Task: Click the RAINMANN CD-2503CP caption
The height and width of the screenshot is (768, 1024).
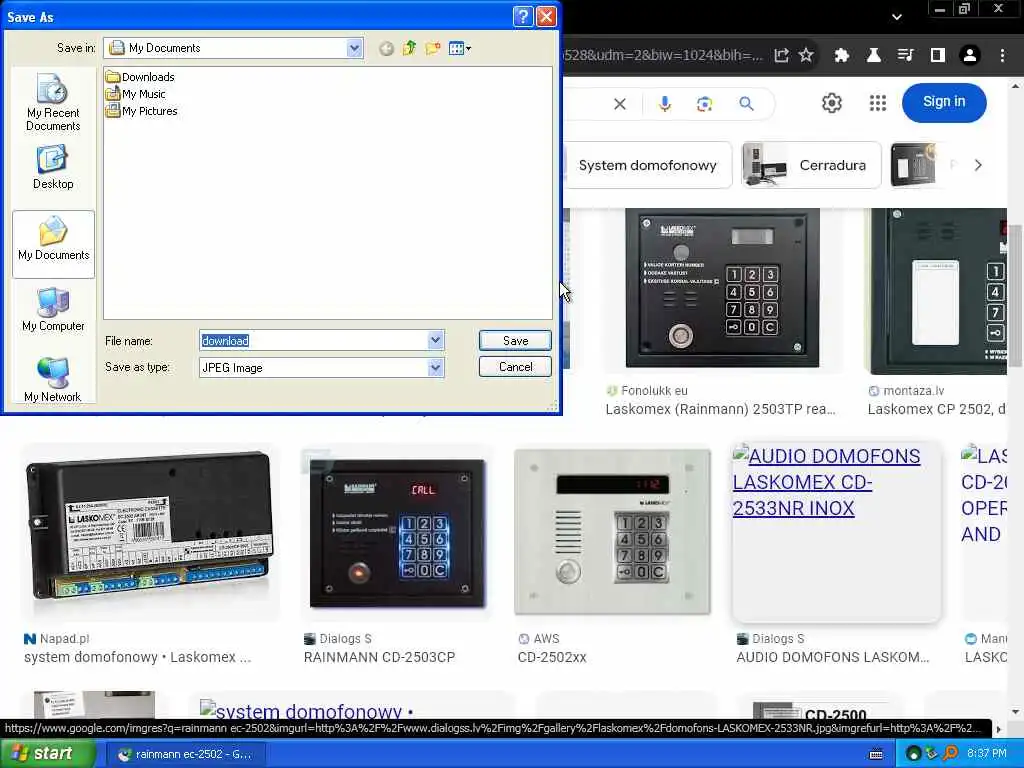Action: tap(379, 657)
